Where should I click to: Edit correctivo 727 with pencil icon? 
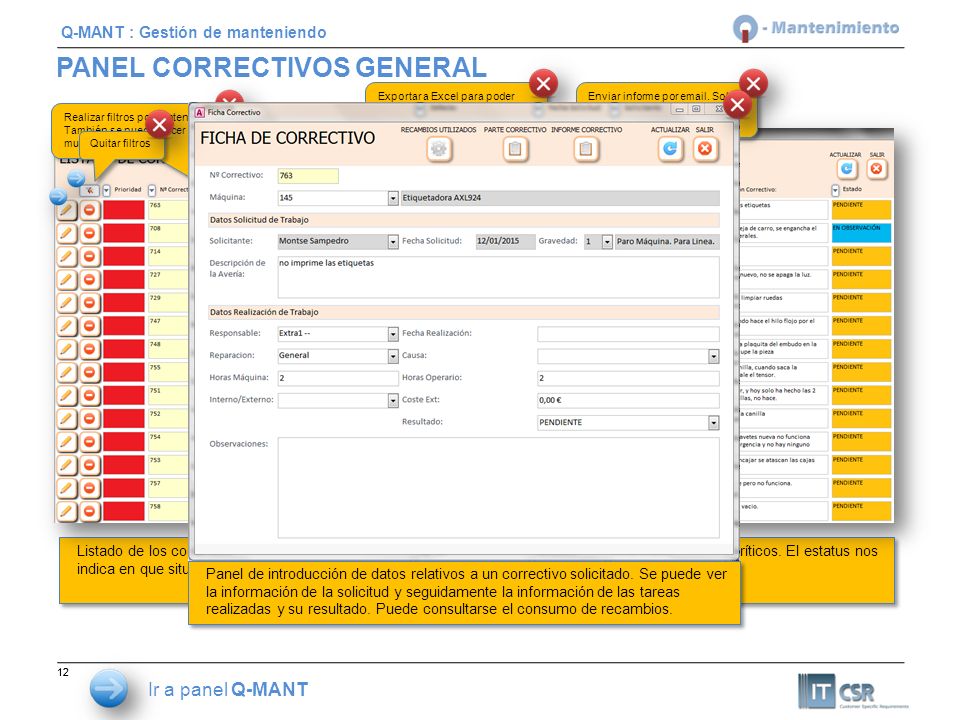(67, 280)
